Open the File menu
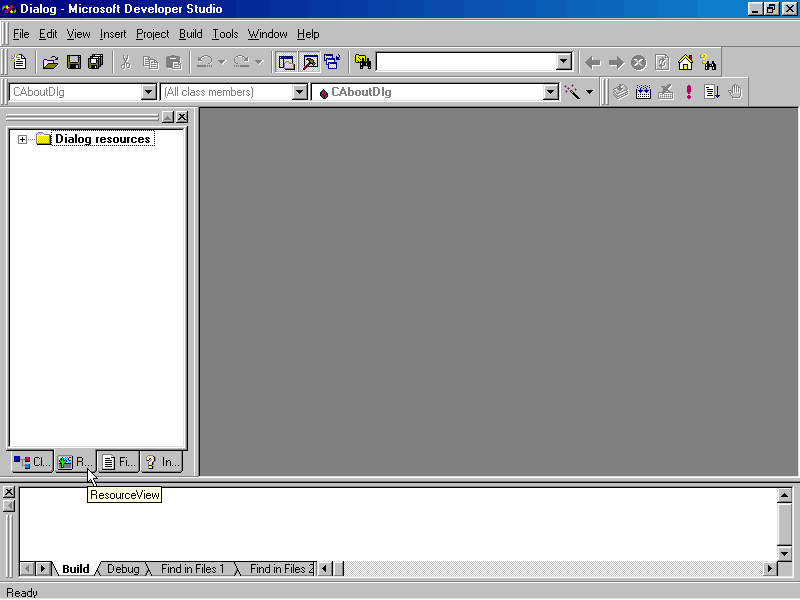 (21, 34)
